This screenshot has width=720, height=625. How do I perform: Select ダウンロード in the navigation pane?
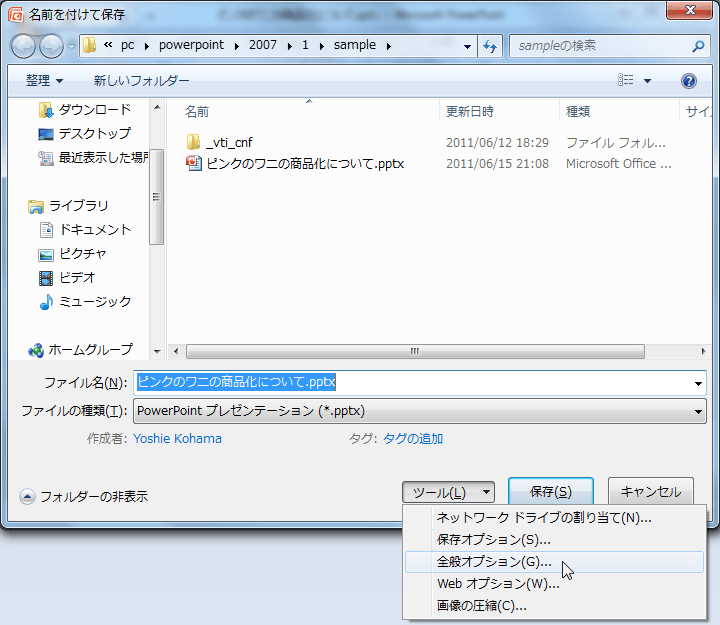click(85, 110)
